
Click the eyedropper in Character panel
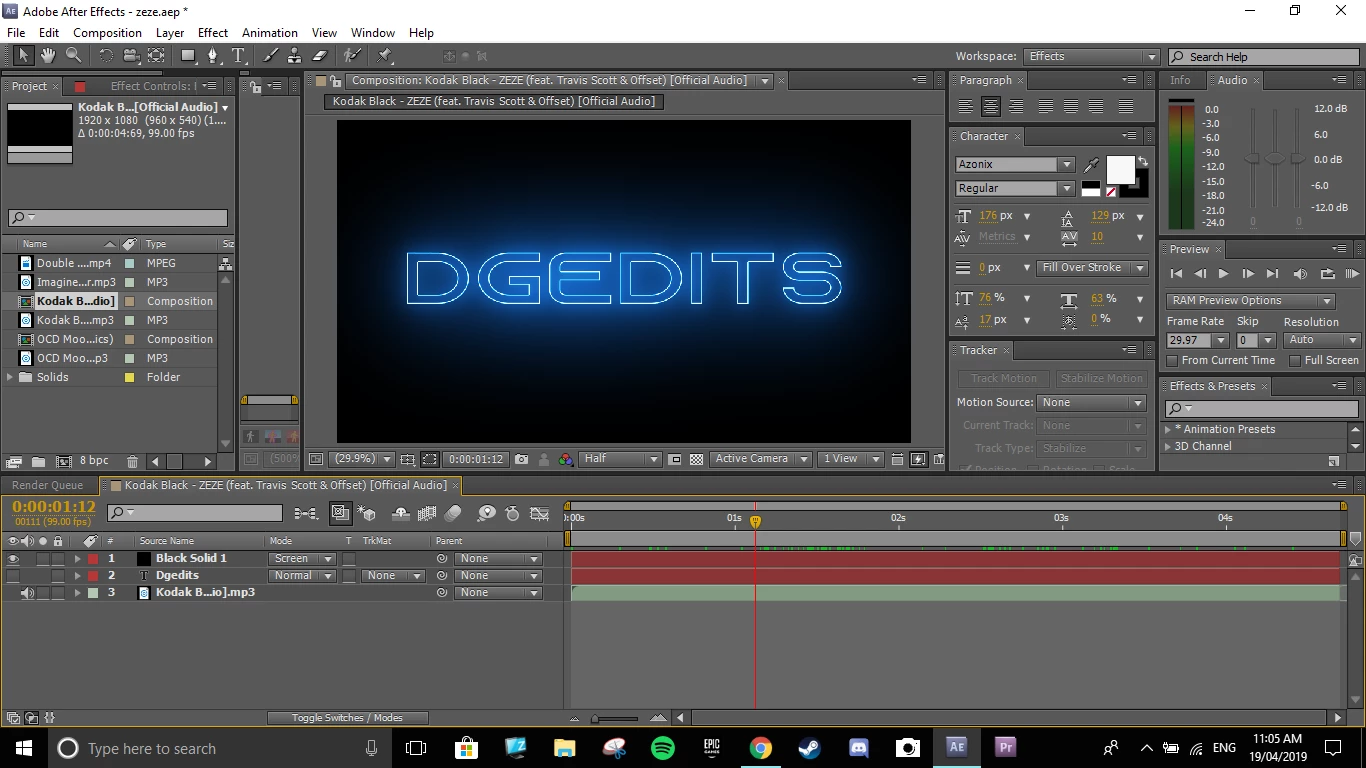1091,165
